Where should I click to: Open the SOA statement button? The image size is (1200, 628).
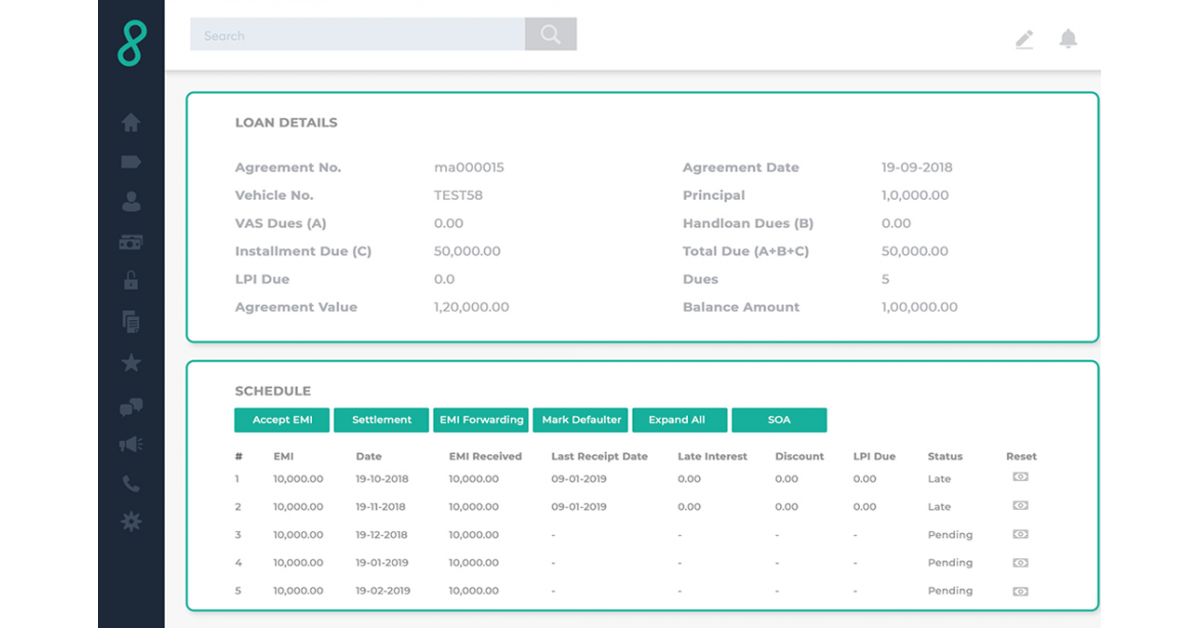779,420
